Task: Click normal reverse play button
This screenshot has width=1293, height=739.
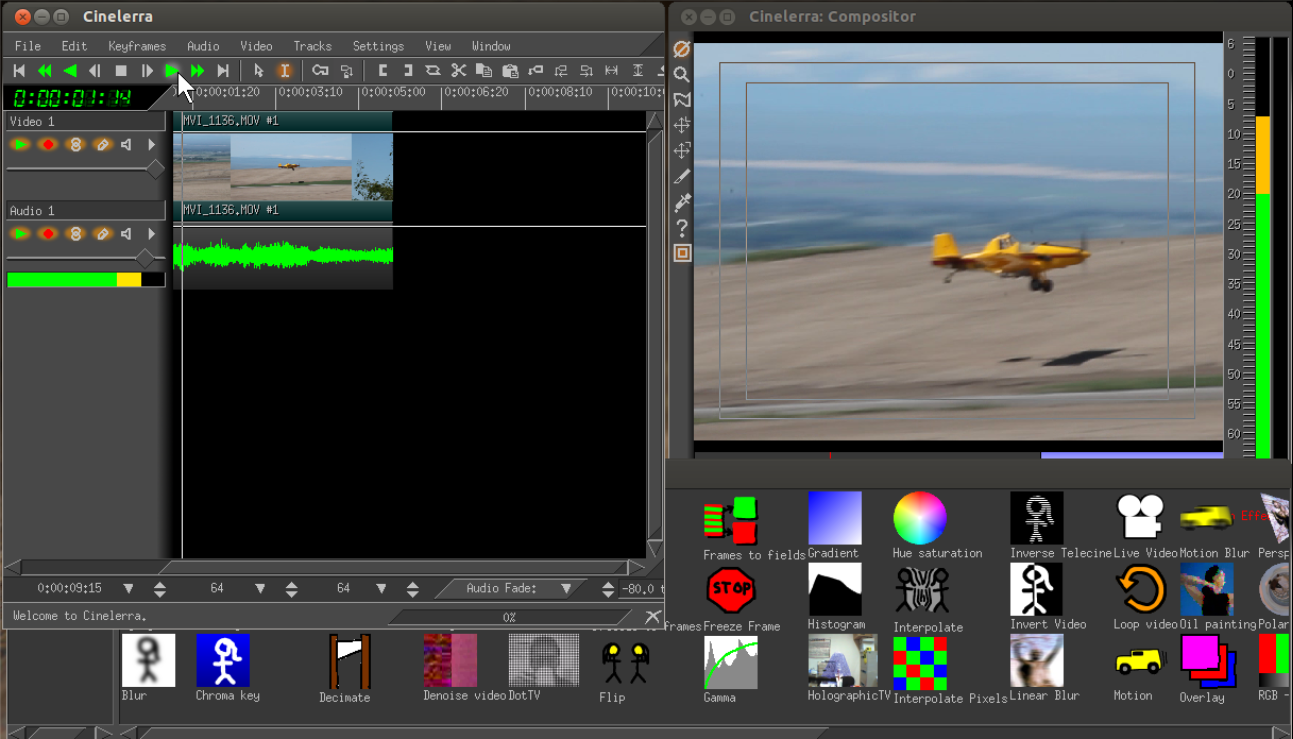Action: tap(70, 71)
